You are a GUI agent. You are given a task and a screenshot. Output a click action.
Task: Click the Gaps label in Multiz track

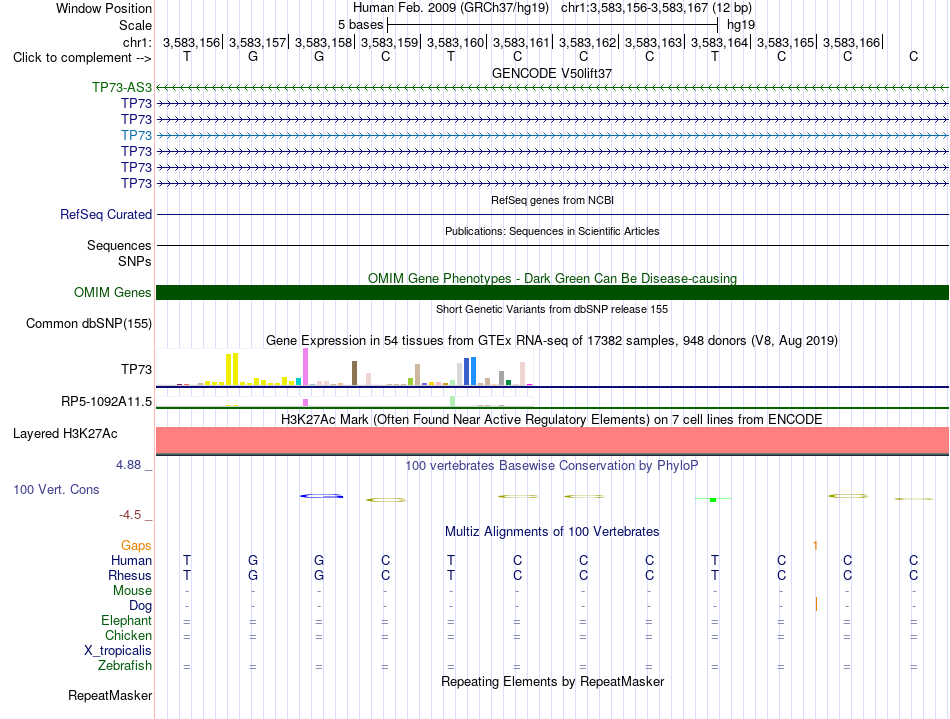coord(136,546)
